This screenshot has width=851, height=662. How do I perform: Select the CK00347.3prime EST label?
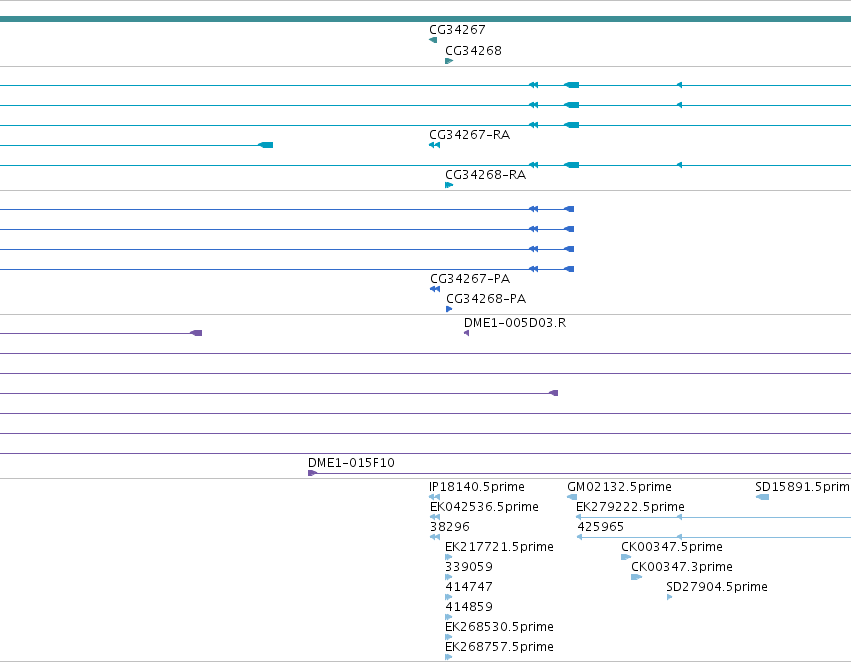(x=682, y=567)
